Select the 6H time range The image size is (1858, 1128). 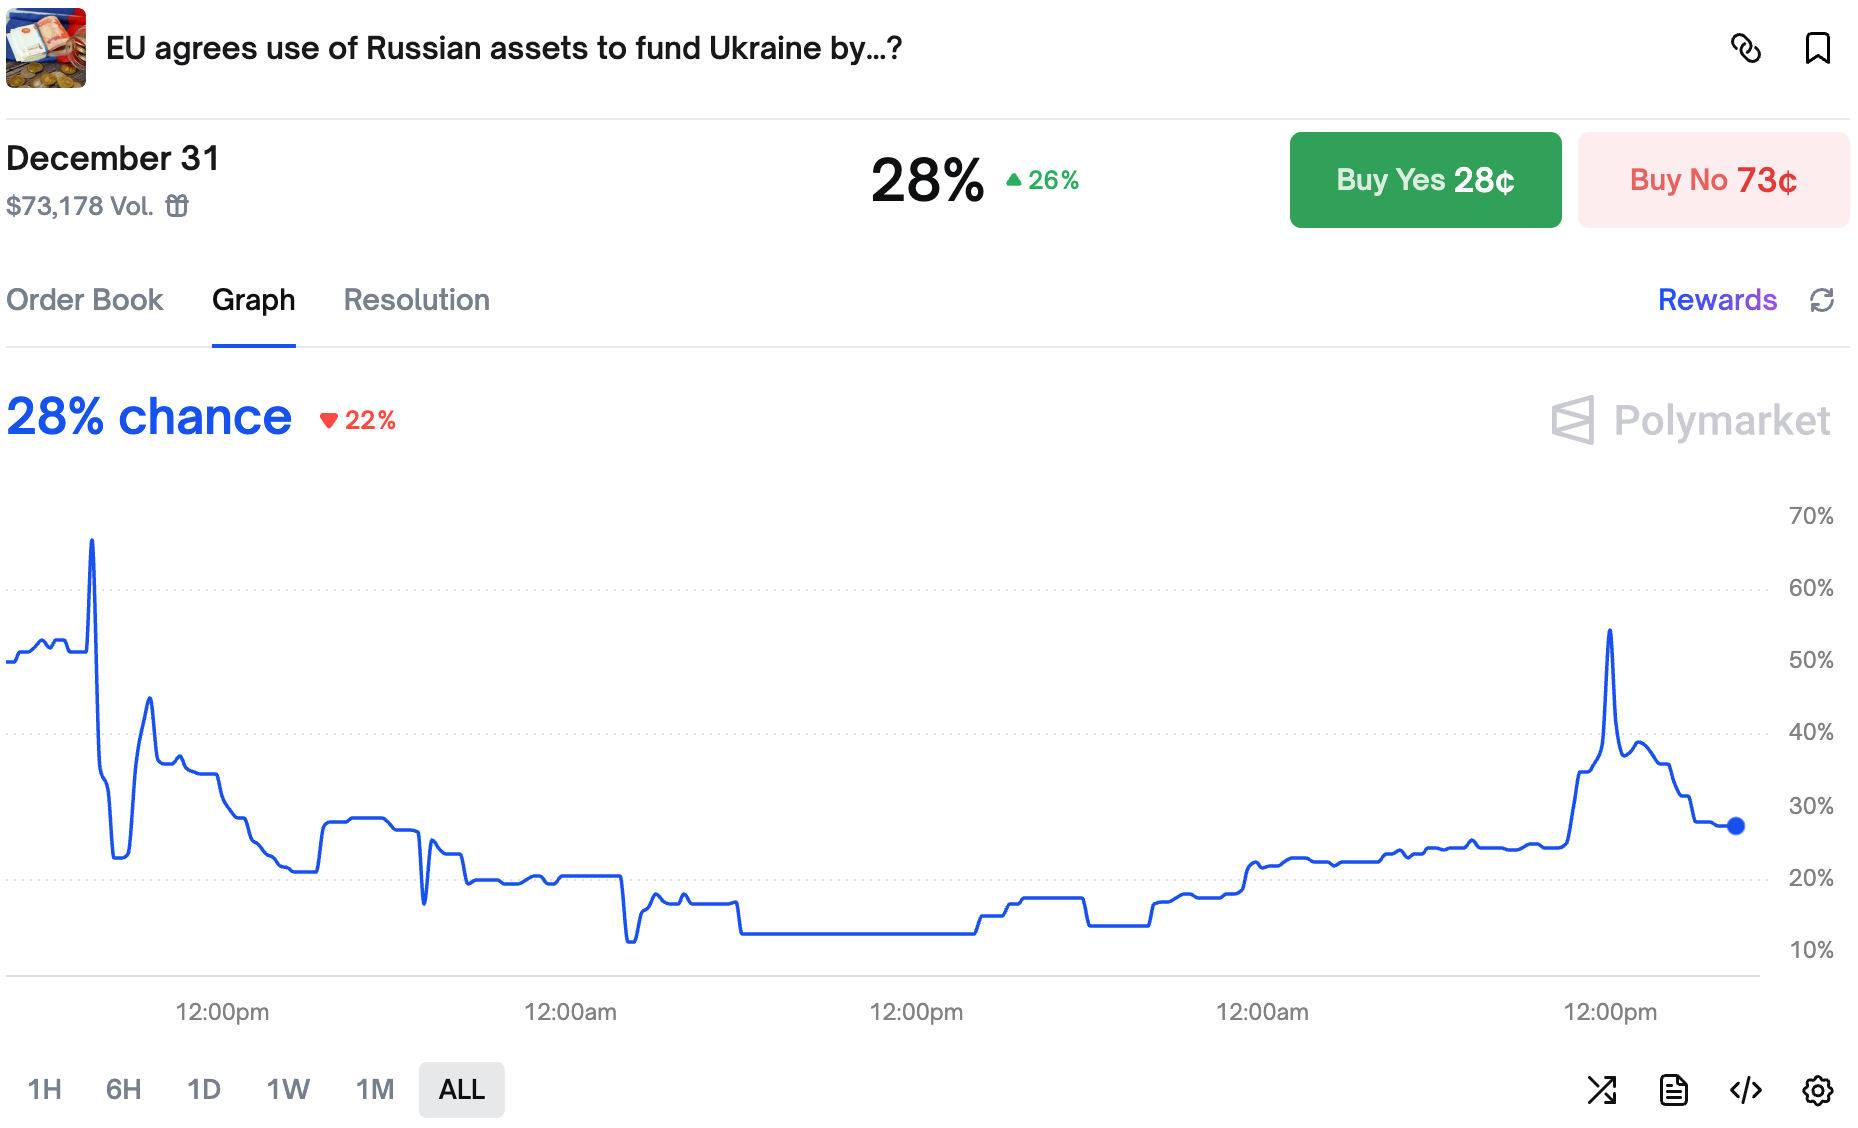click(123, 1090)
